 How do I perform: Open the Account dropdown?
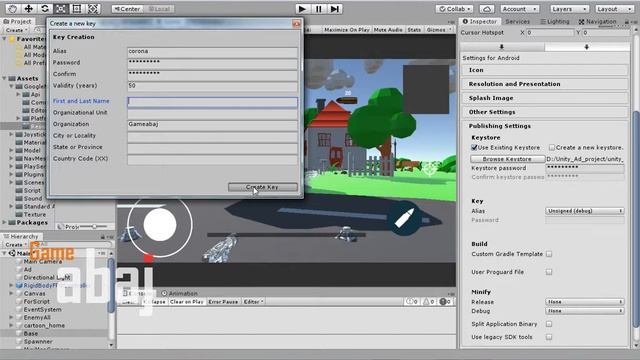[x=519, y=9]
